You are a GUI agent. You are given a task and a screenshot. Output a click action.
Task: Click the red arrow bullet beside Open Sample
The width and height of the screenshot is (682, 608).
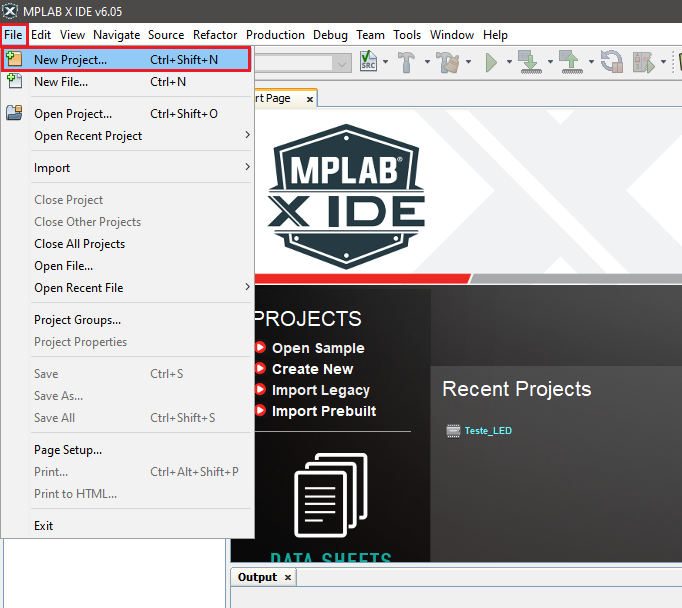tap(260, 347)
